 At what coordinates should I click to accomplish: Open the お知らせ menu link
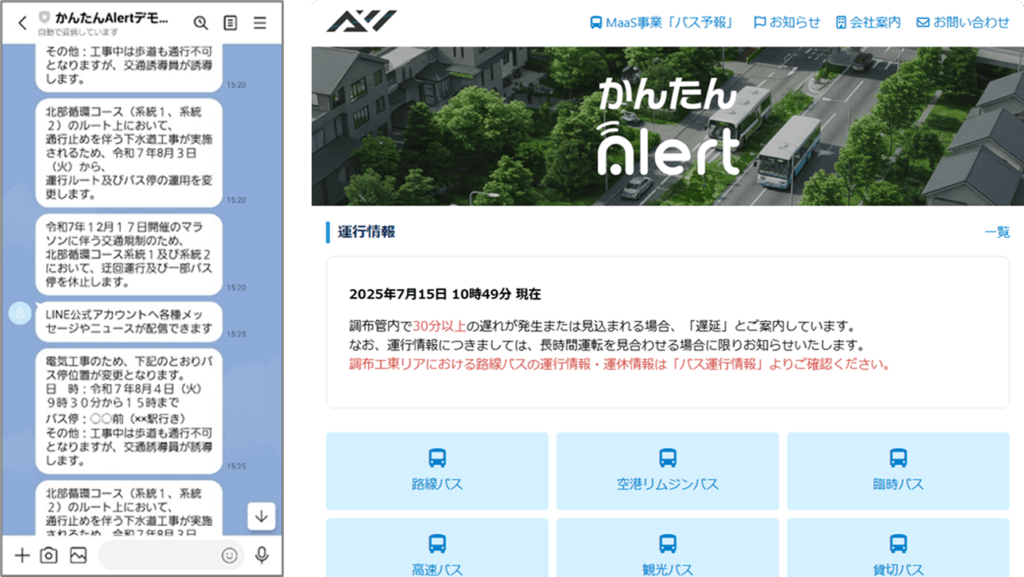[786, 23]
